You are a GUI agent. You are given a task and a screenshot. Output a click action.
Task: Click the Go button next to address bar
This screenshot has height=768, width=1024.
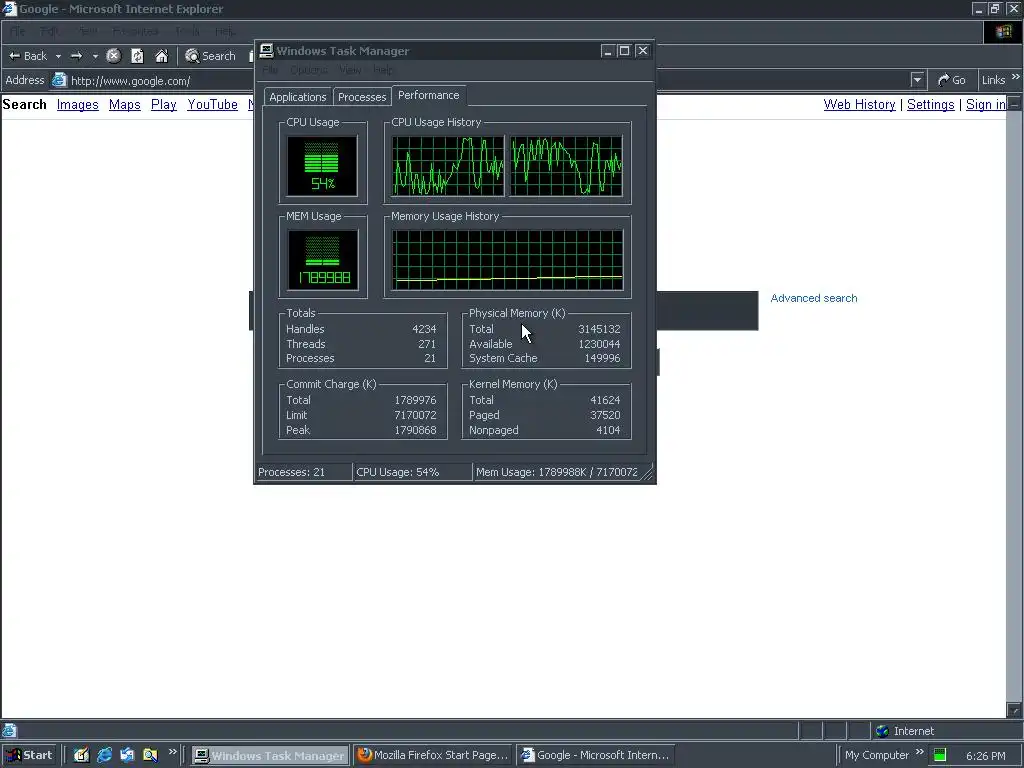pyautogui.click(x=952, y=80)
